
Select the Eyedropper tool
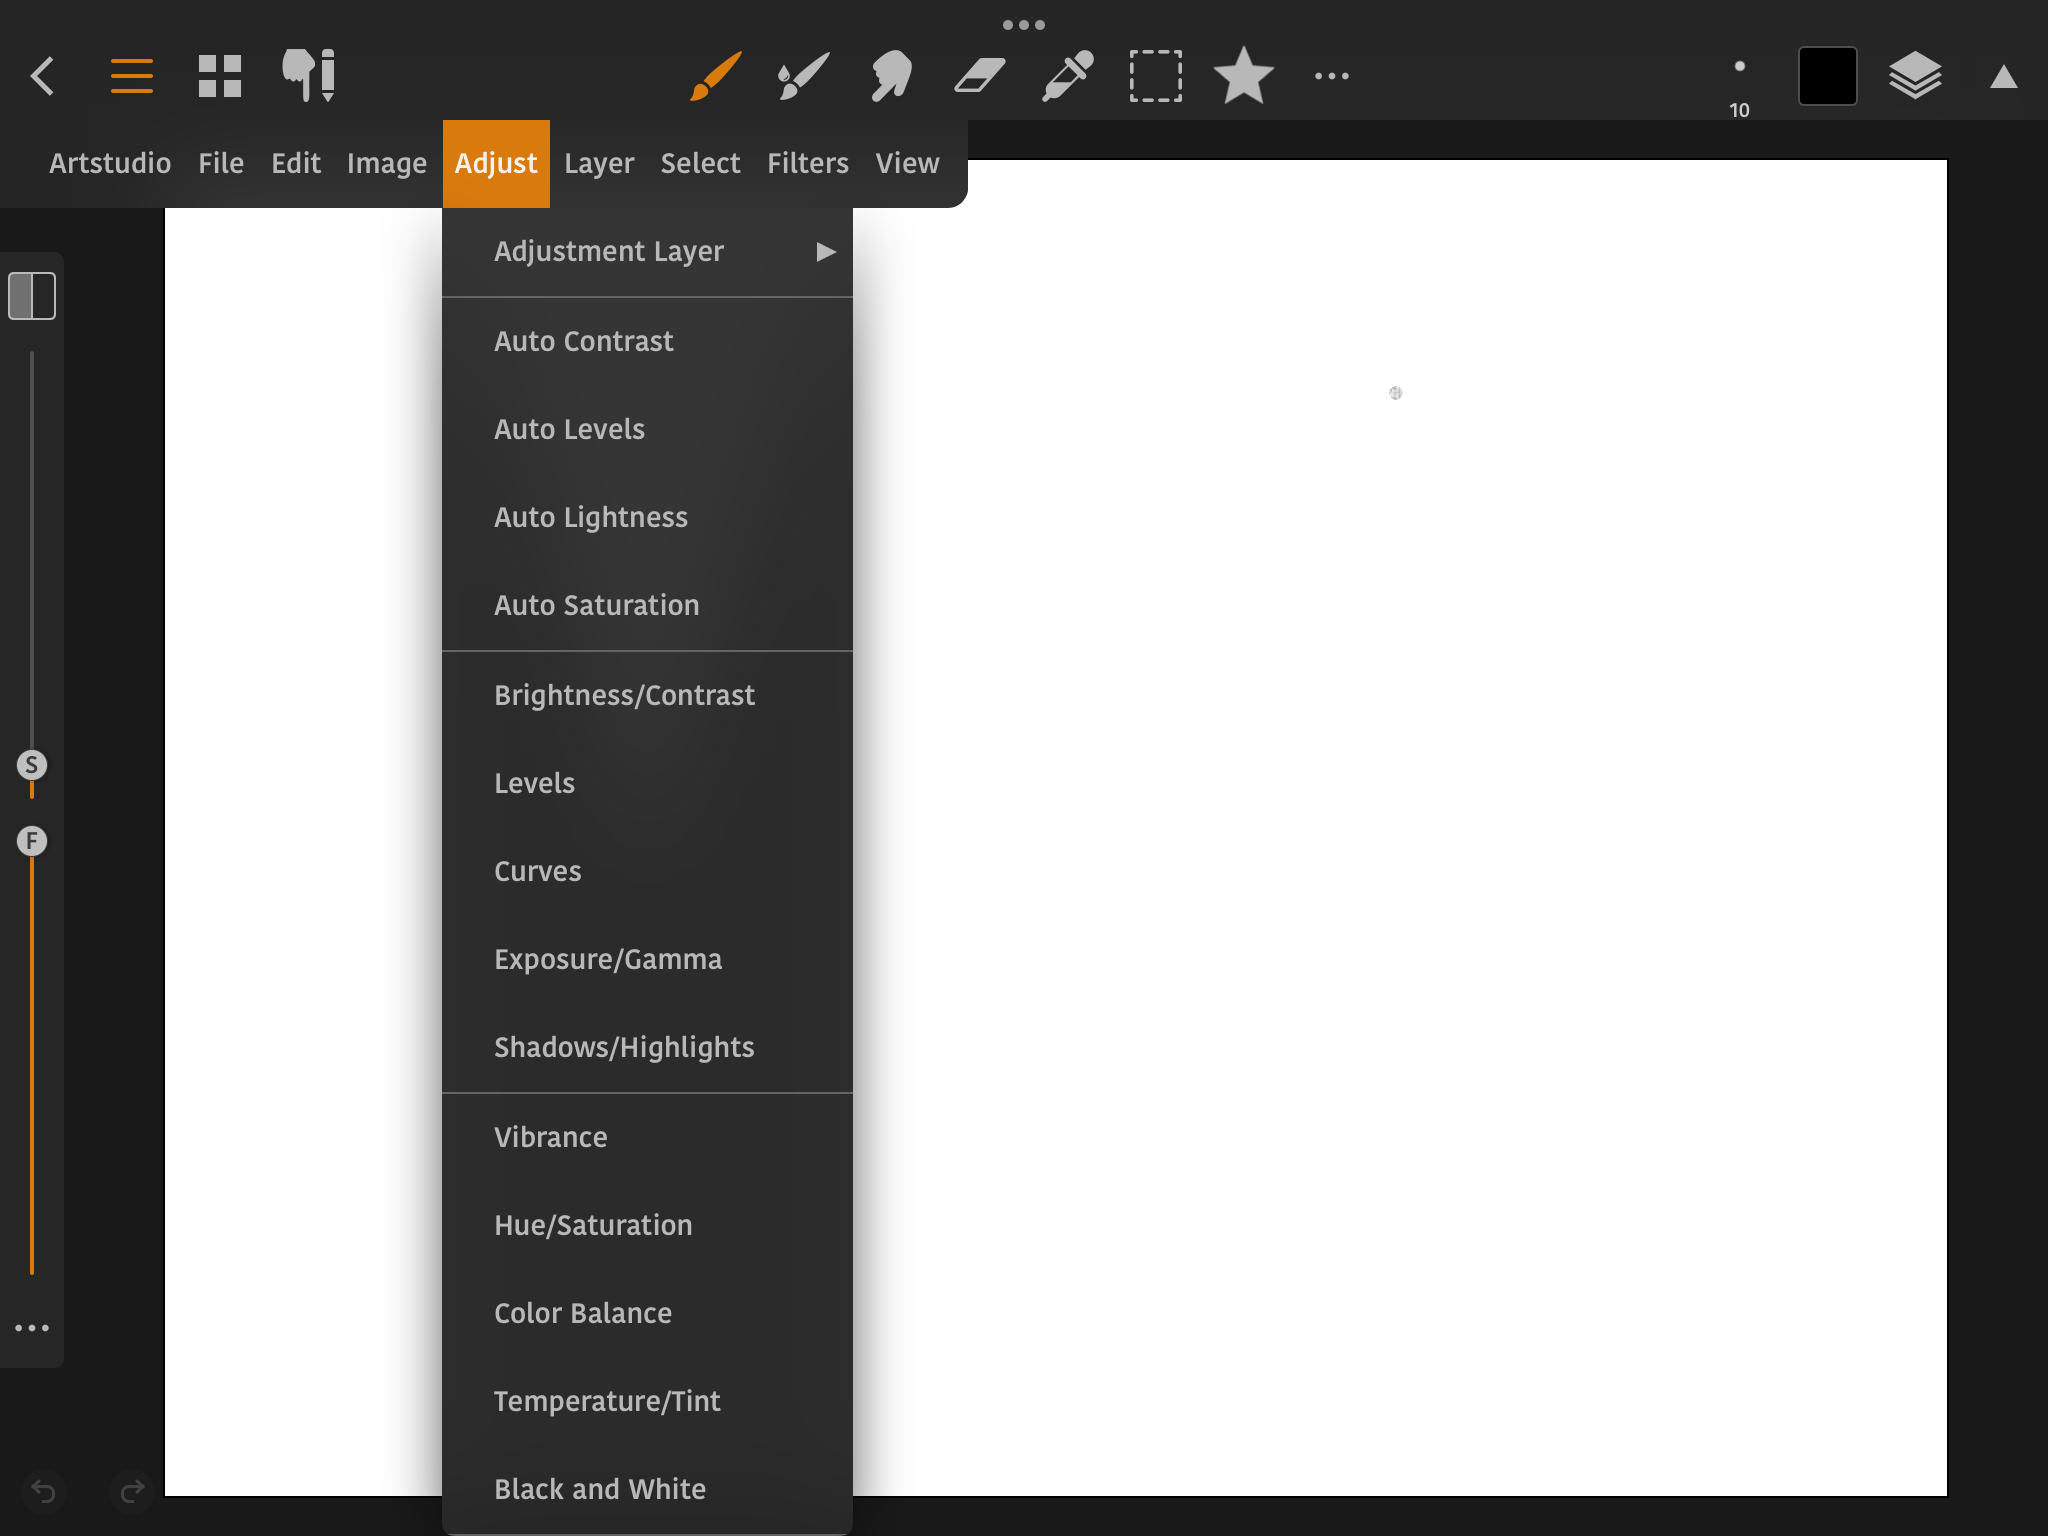1067,76
